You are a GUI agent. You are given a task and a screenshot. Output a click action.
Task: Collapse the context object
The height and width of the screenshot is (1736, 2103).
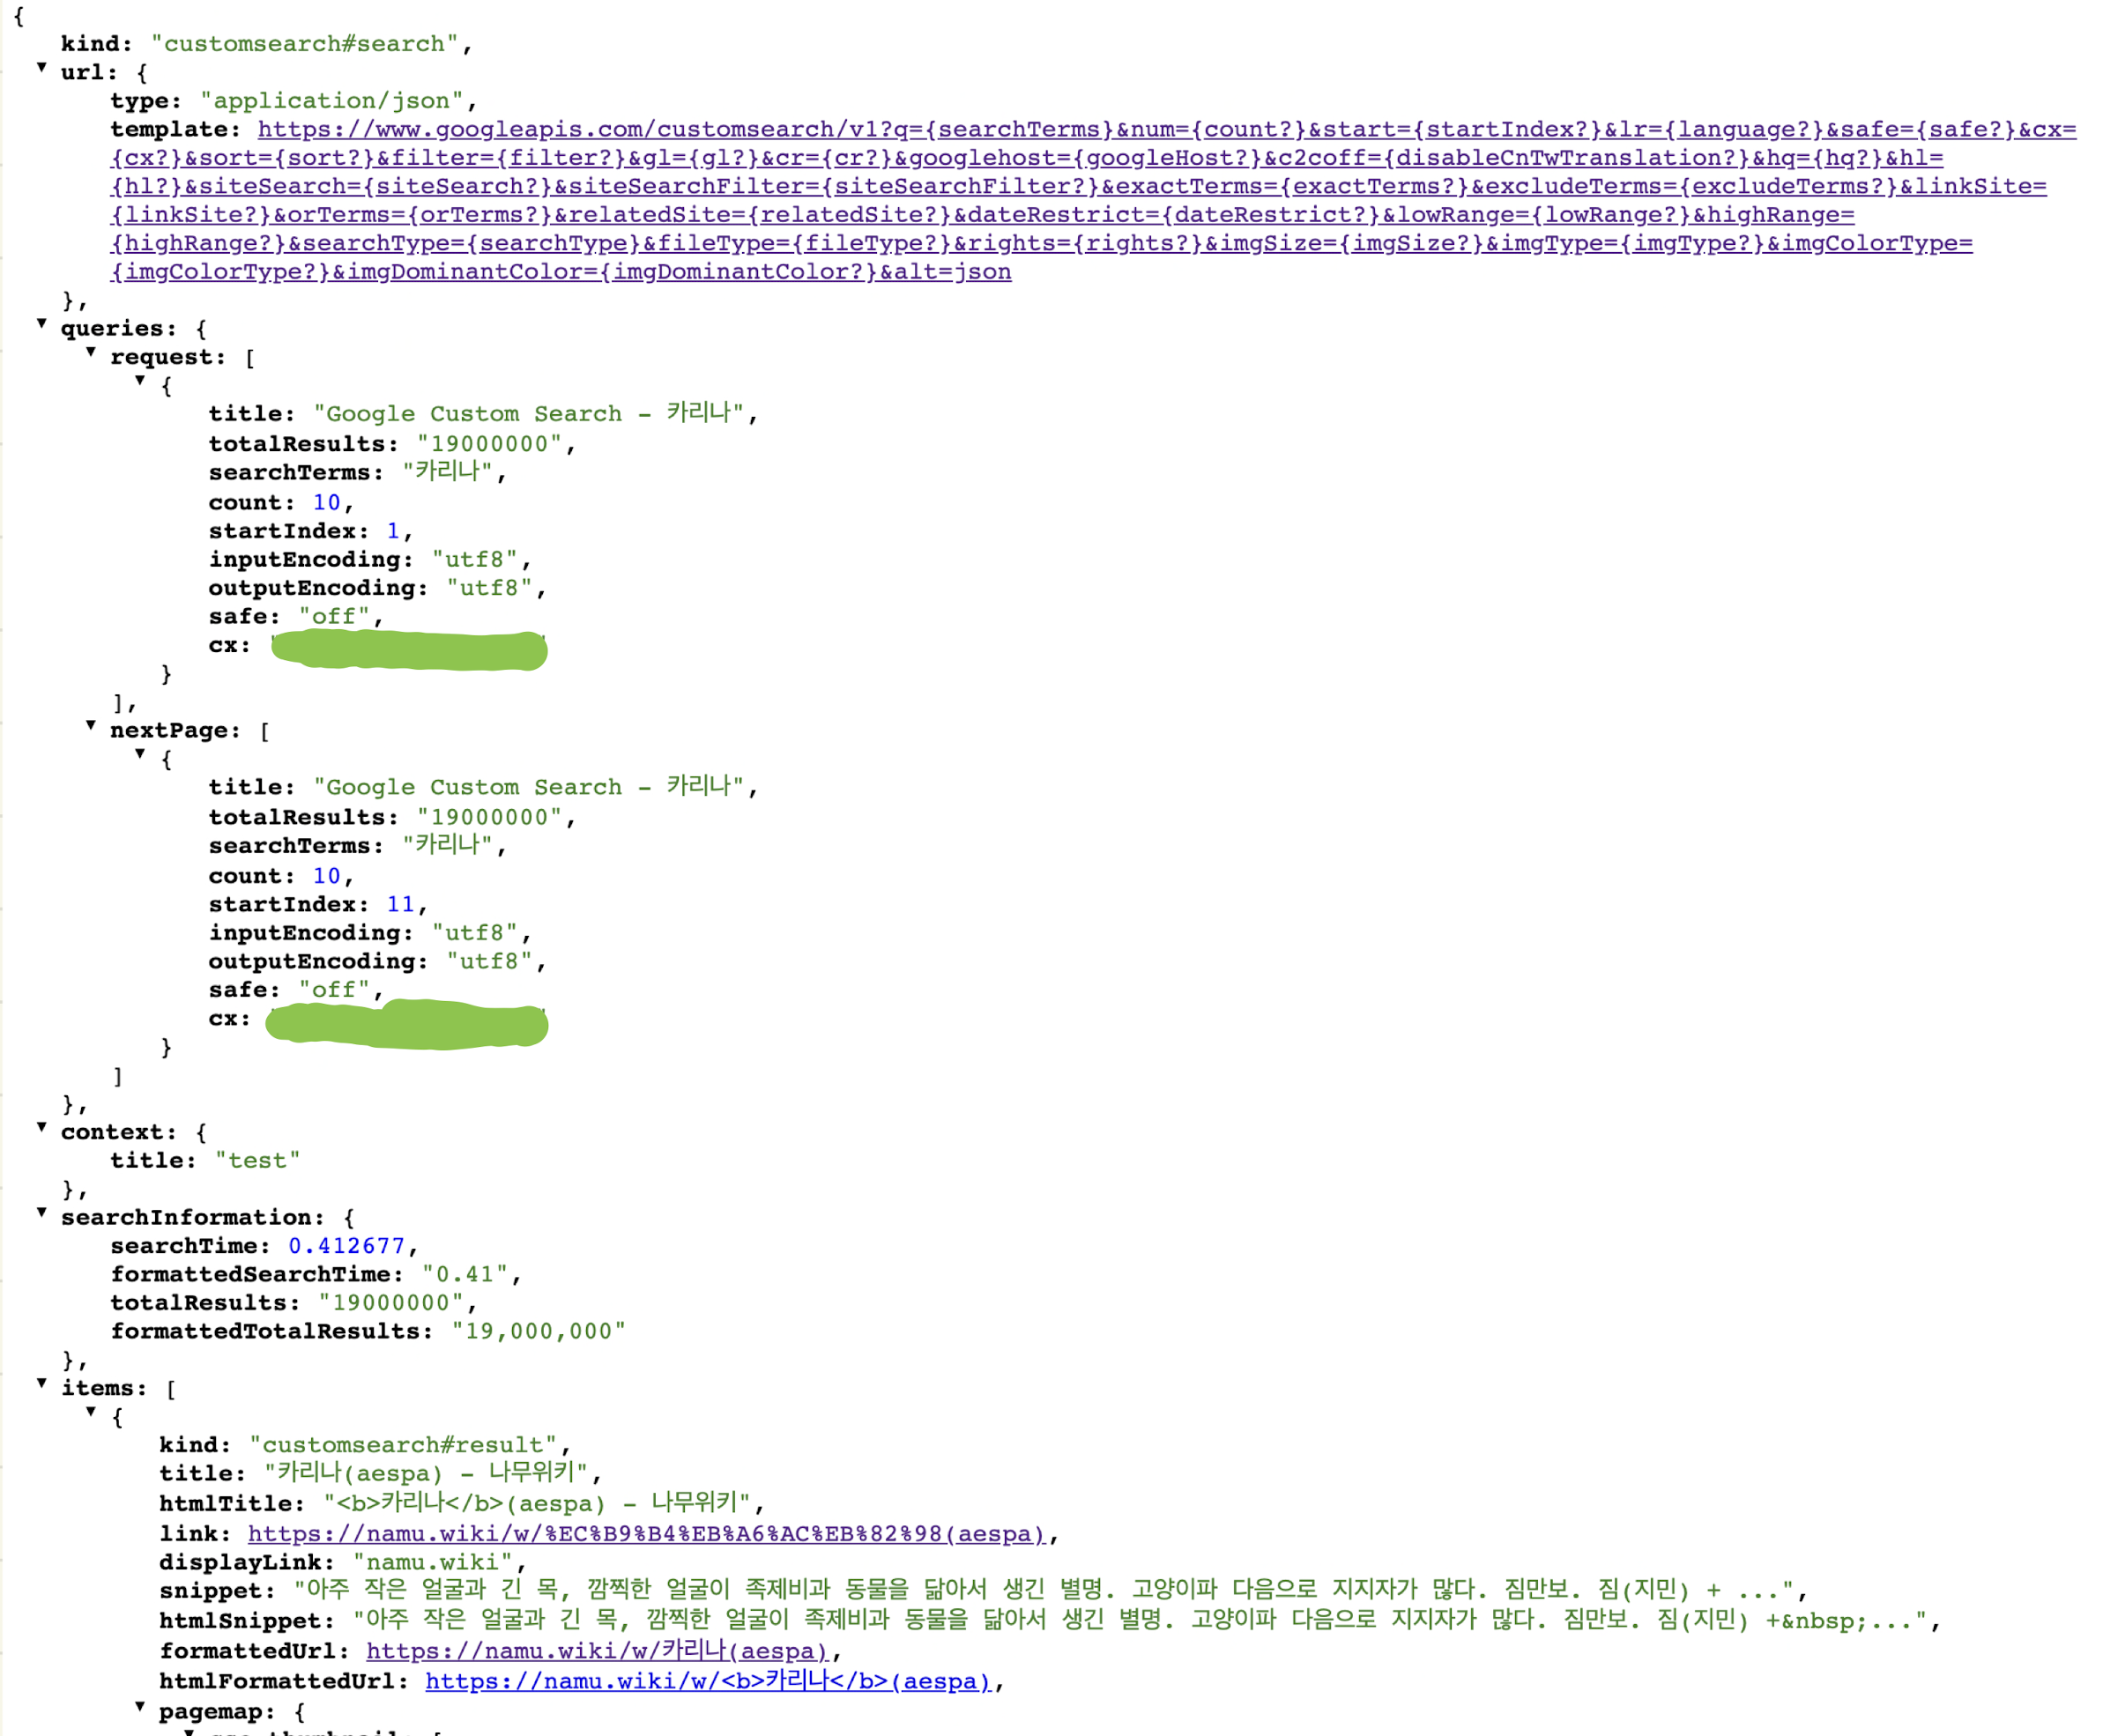point(42,1128)
